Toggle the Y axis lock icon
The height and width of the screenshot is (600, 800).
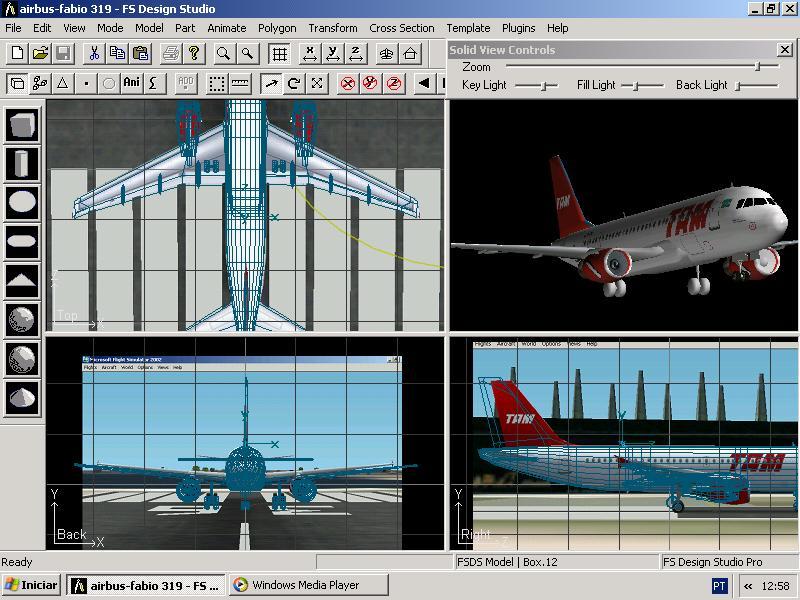(370, 83)
